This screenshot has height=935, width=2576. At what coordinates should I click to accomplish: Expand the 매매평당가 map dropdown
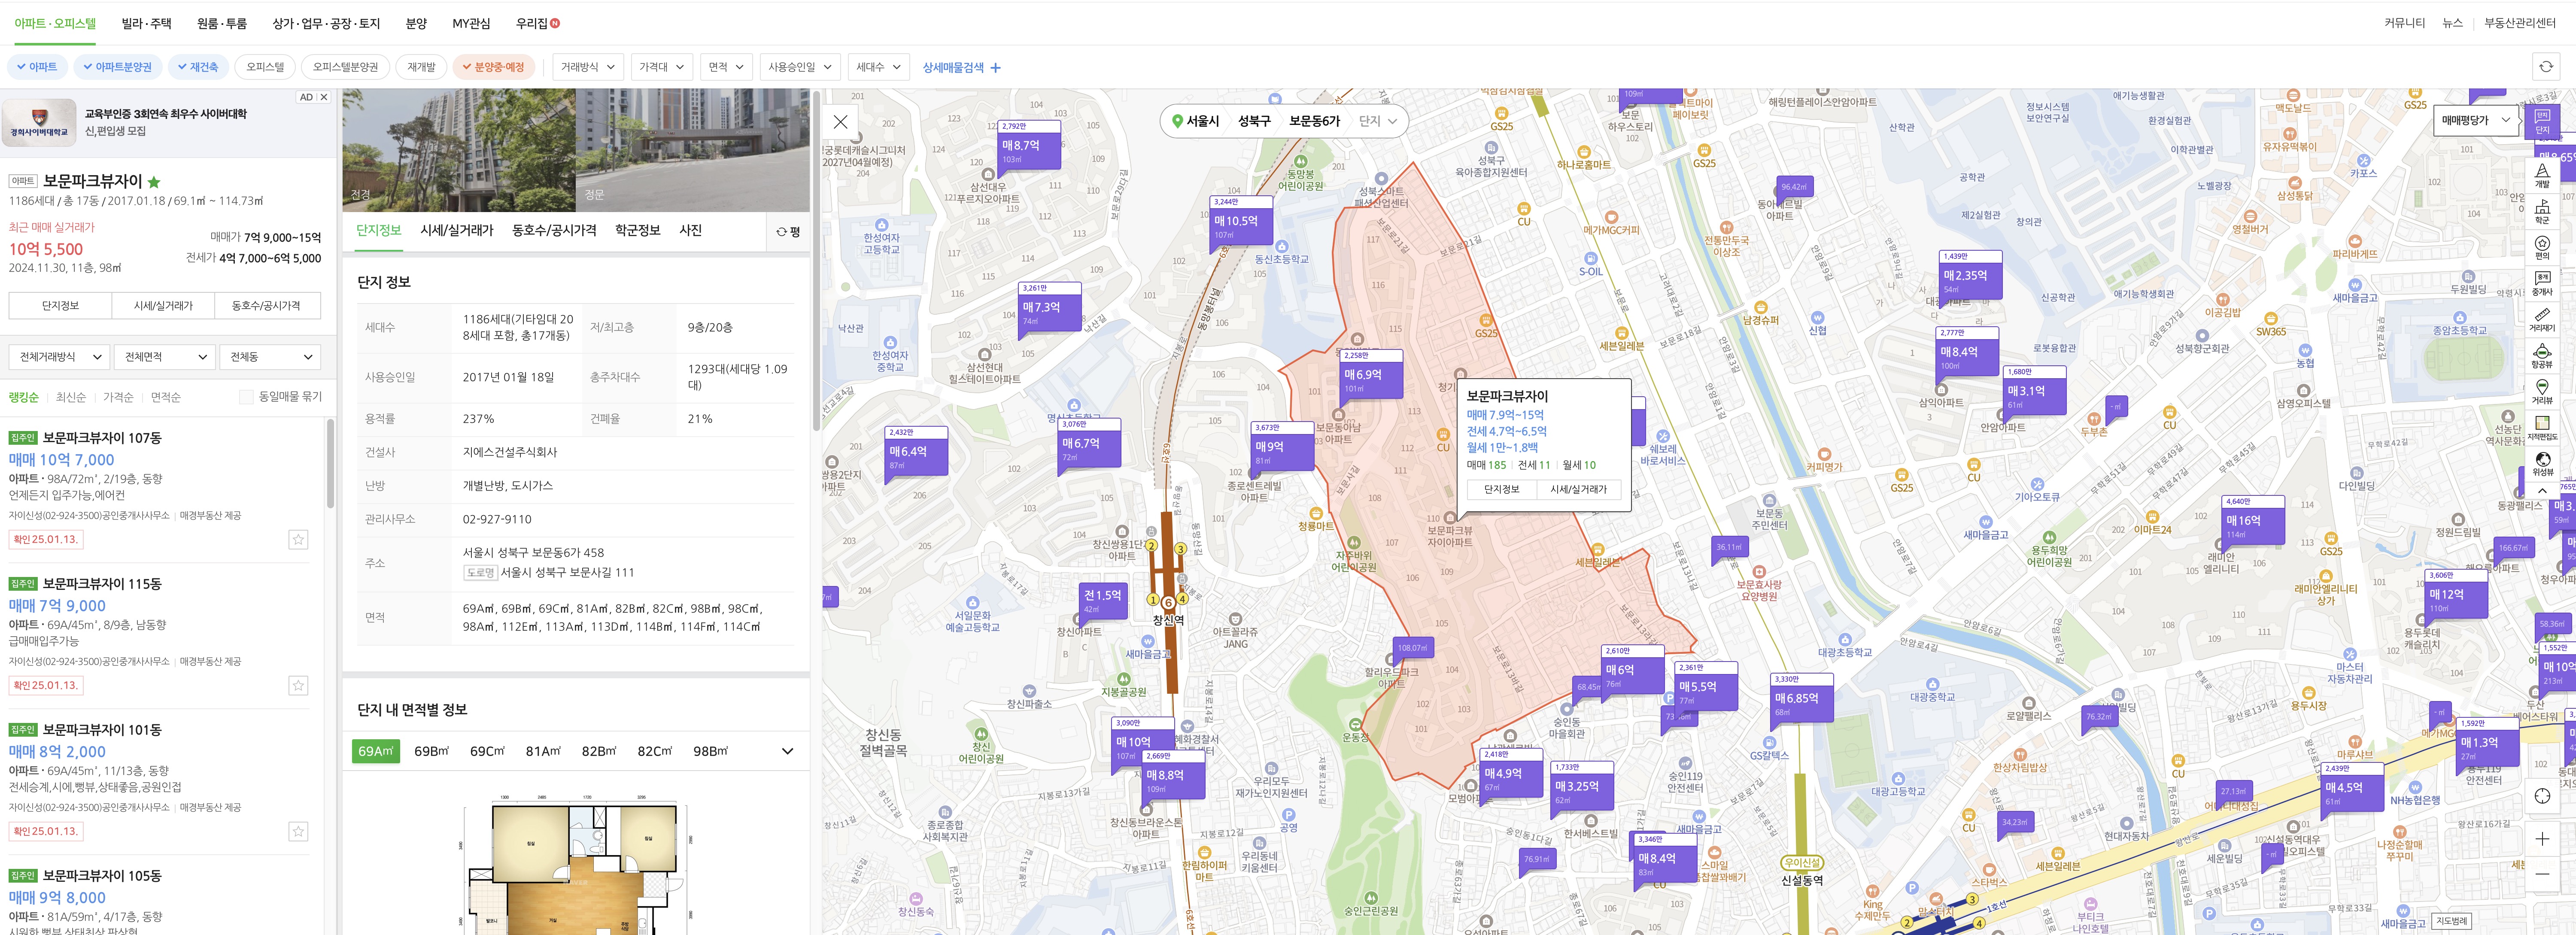coord(2475,120)
